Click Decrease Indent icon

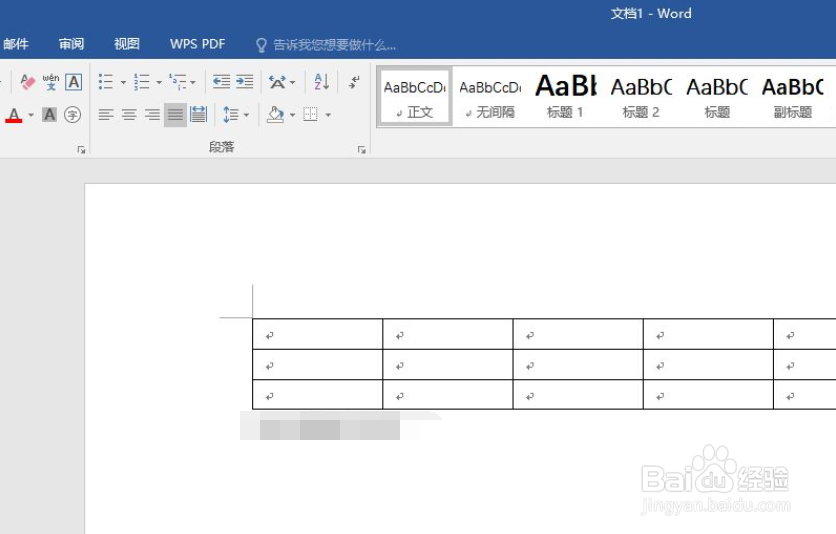221,82
